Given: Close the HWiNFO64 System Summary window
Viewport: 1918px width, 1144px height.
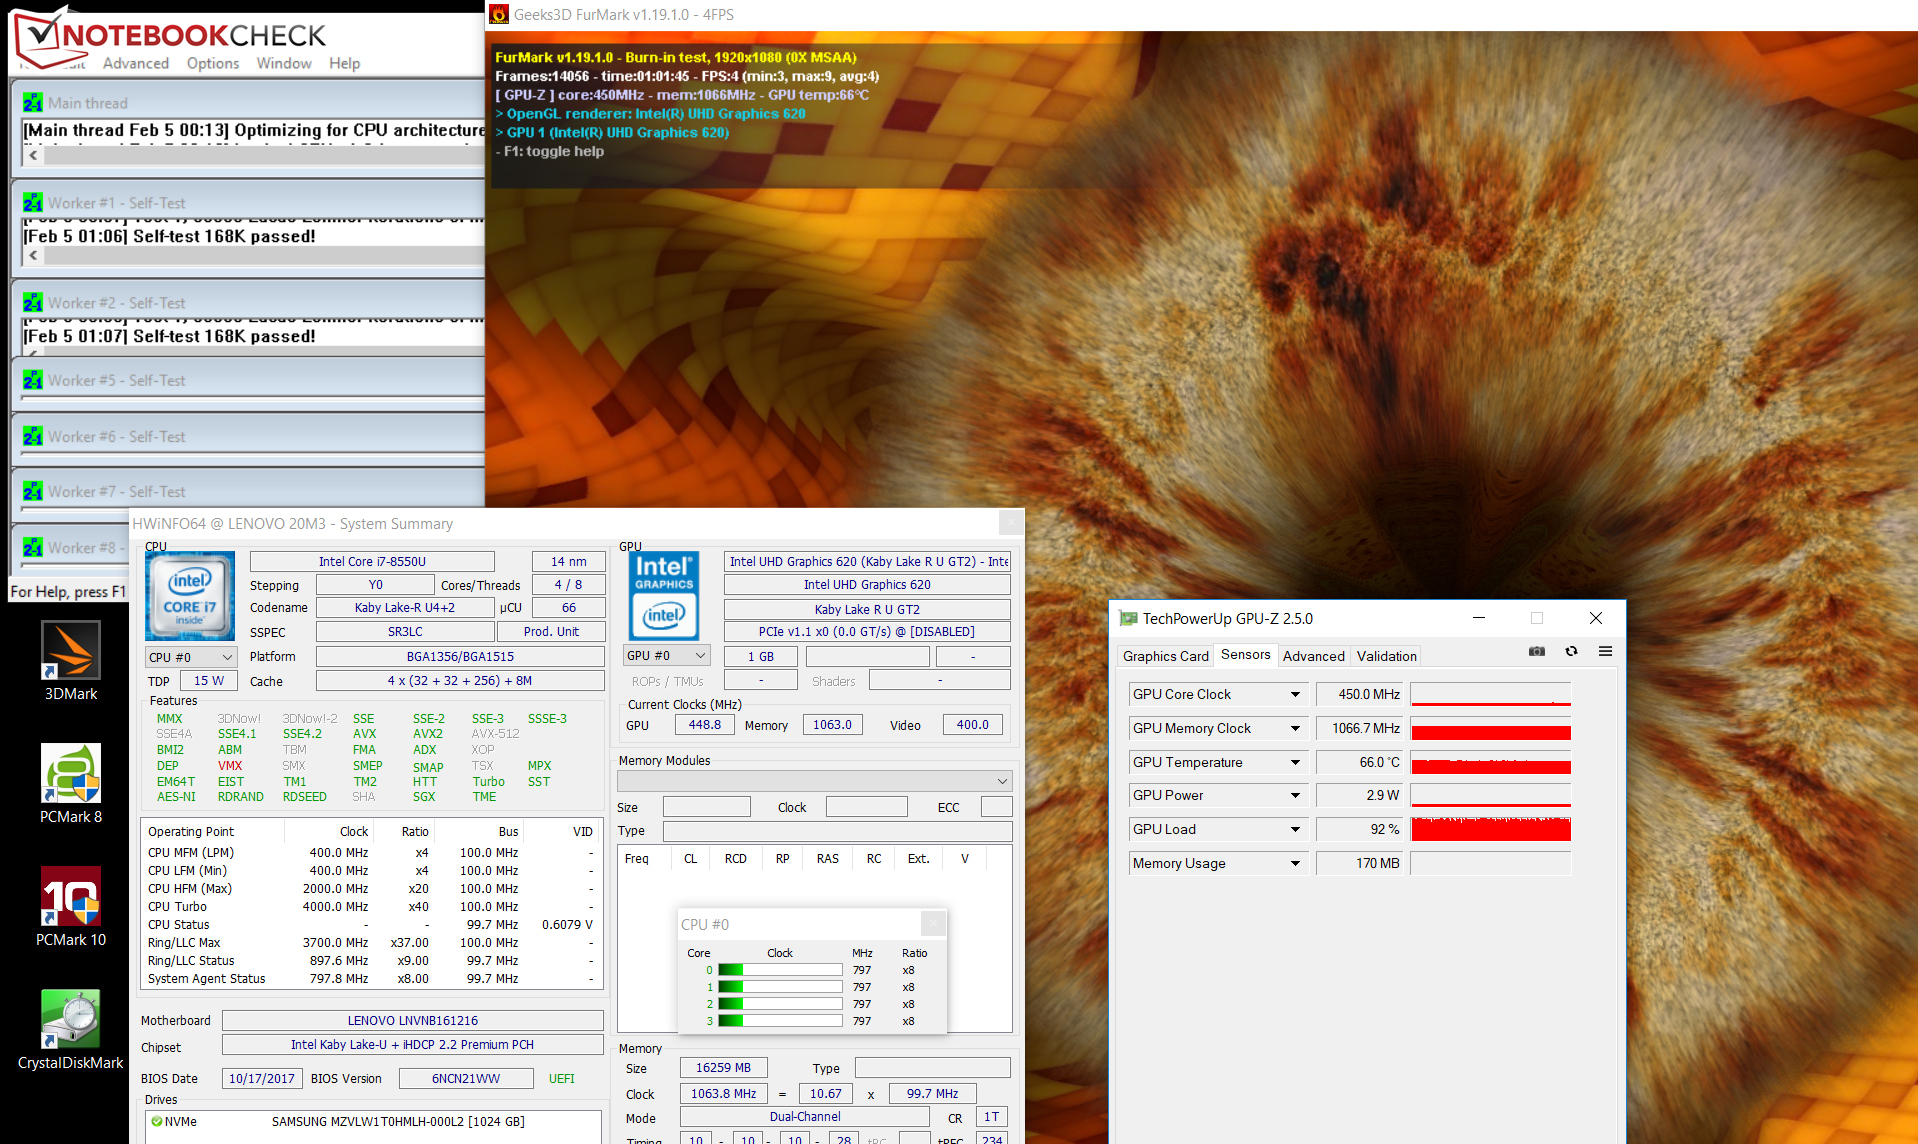Looking at the screenshot, I should click(x=1011, y=523).
